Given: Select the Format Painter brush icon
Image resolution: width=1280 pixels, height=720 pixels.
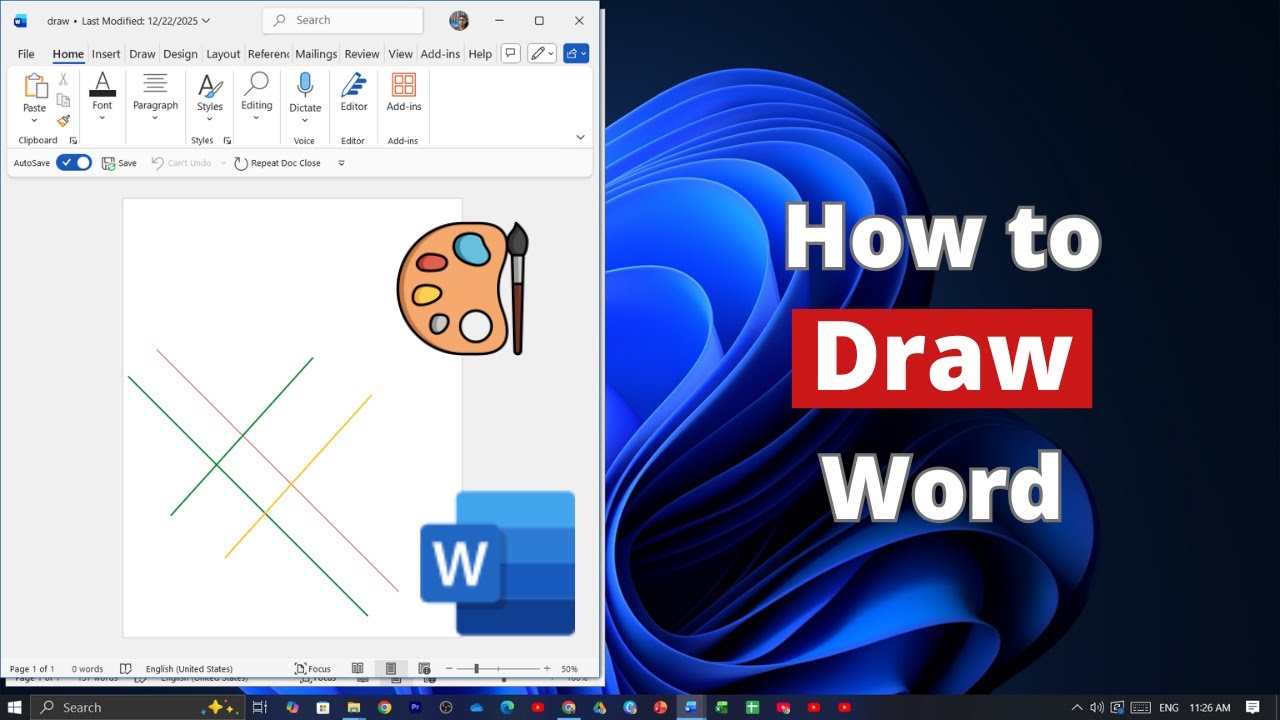Looking at the screenshot, I should pyautogui.click(x=63, y=120).
